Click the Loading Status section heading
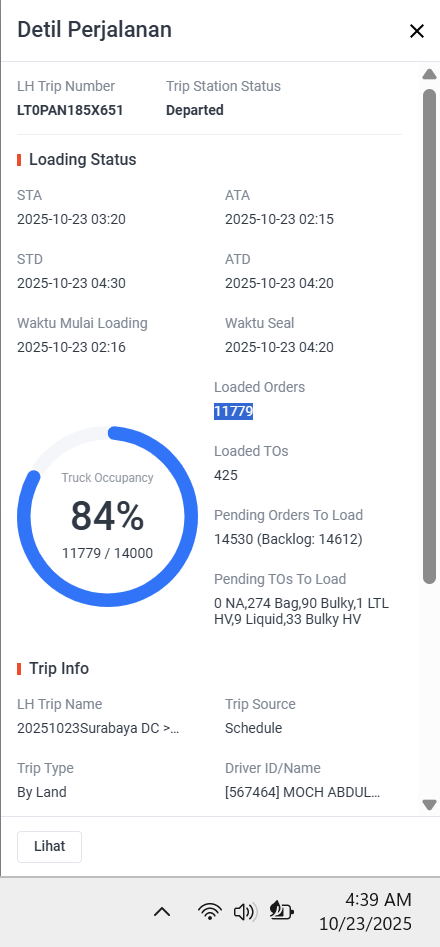Screen dimensions: 440x947 pos(83,159)
